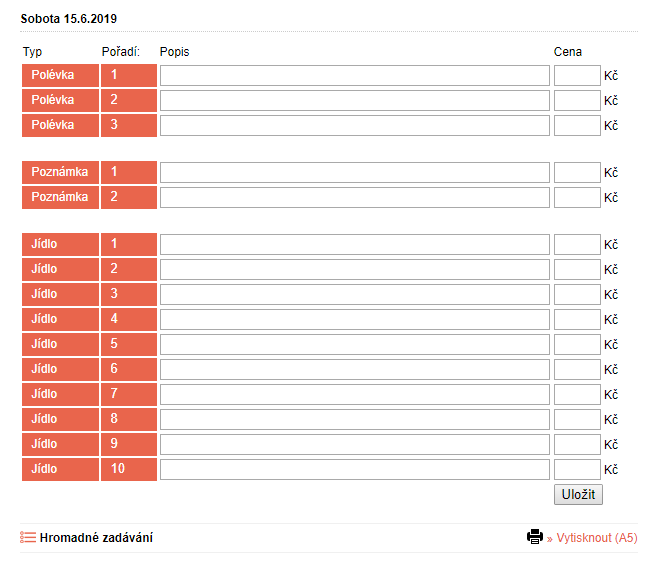
Task: Focus the Jídlo 3 description input
Action: click(x=354, y=295)
